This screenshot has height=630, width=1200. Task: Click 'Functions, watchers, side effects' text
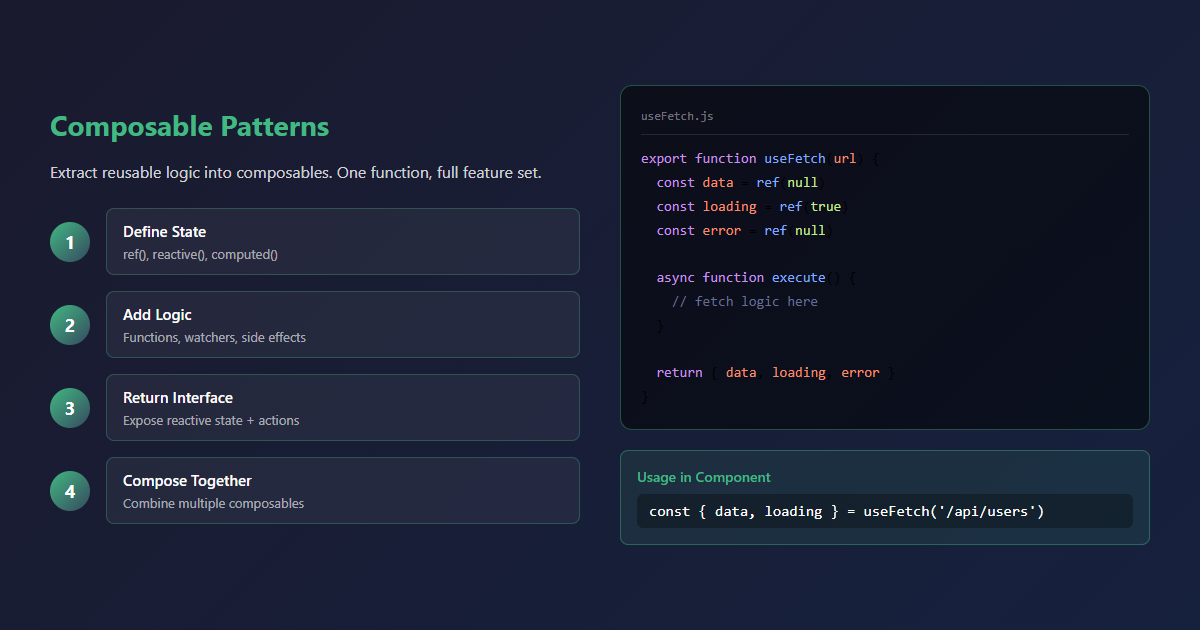(x=214, y=337)
